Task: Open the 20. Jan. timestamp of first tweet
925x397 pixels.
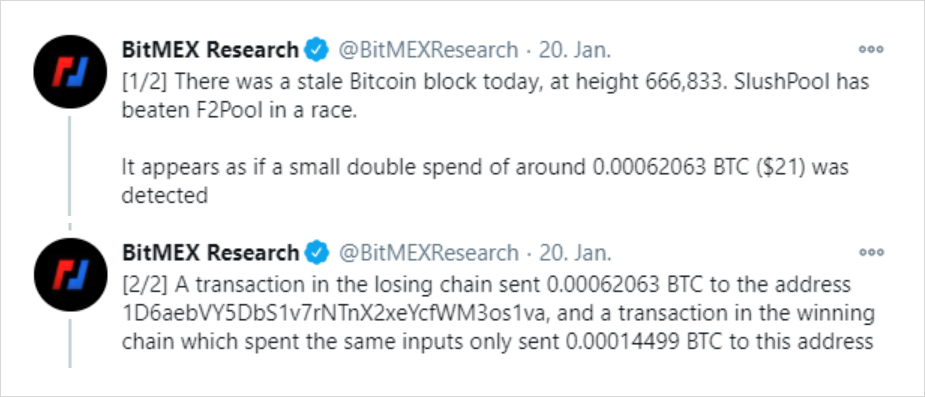Action: point(575,50)
